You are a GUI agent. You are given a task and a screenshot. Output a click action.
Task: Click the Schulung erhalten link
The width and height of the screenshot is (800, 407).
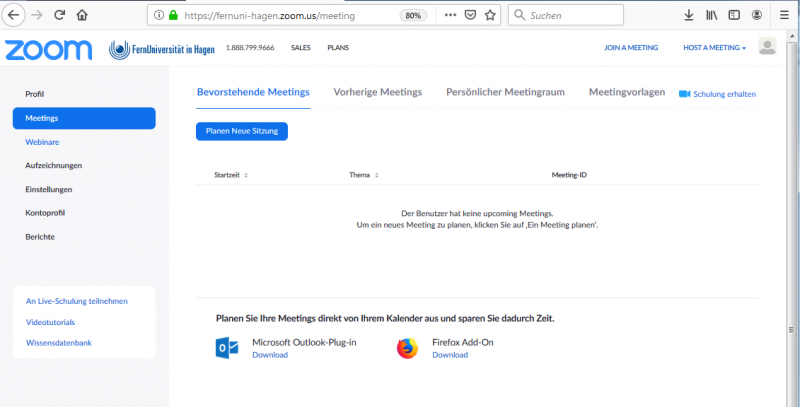724,94
